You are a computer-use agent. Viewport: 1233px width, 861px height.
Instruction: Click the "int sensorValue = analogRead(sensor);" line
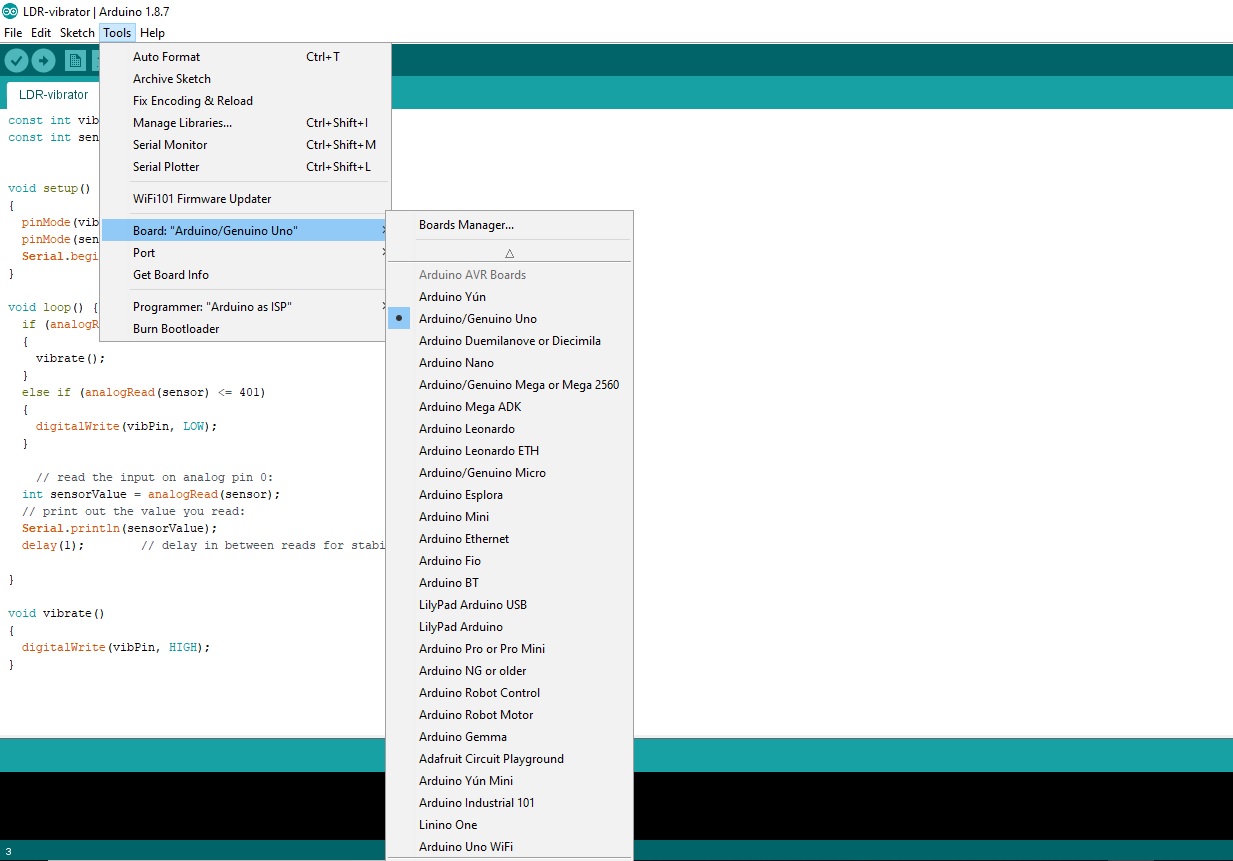[151, 494]
